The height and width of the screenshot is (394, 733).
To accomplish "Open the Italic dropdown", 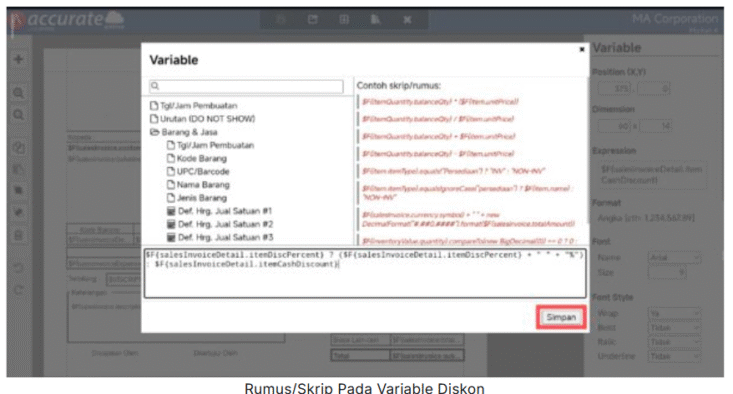I will [674, 342].
